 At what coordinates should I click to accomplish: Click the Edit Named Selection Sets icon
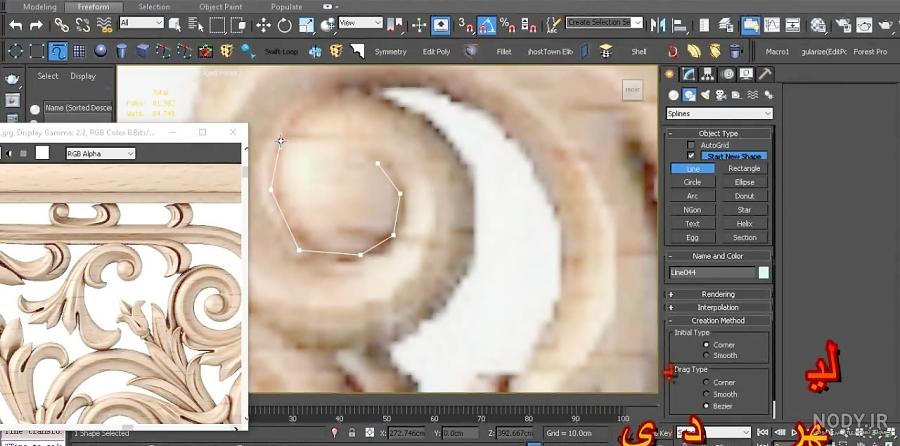(553, 25)
